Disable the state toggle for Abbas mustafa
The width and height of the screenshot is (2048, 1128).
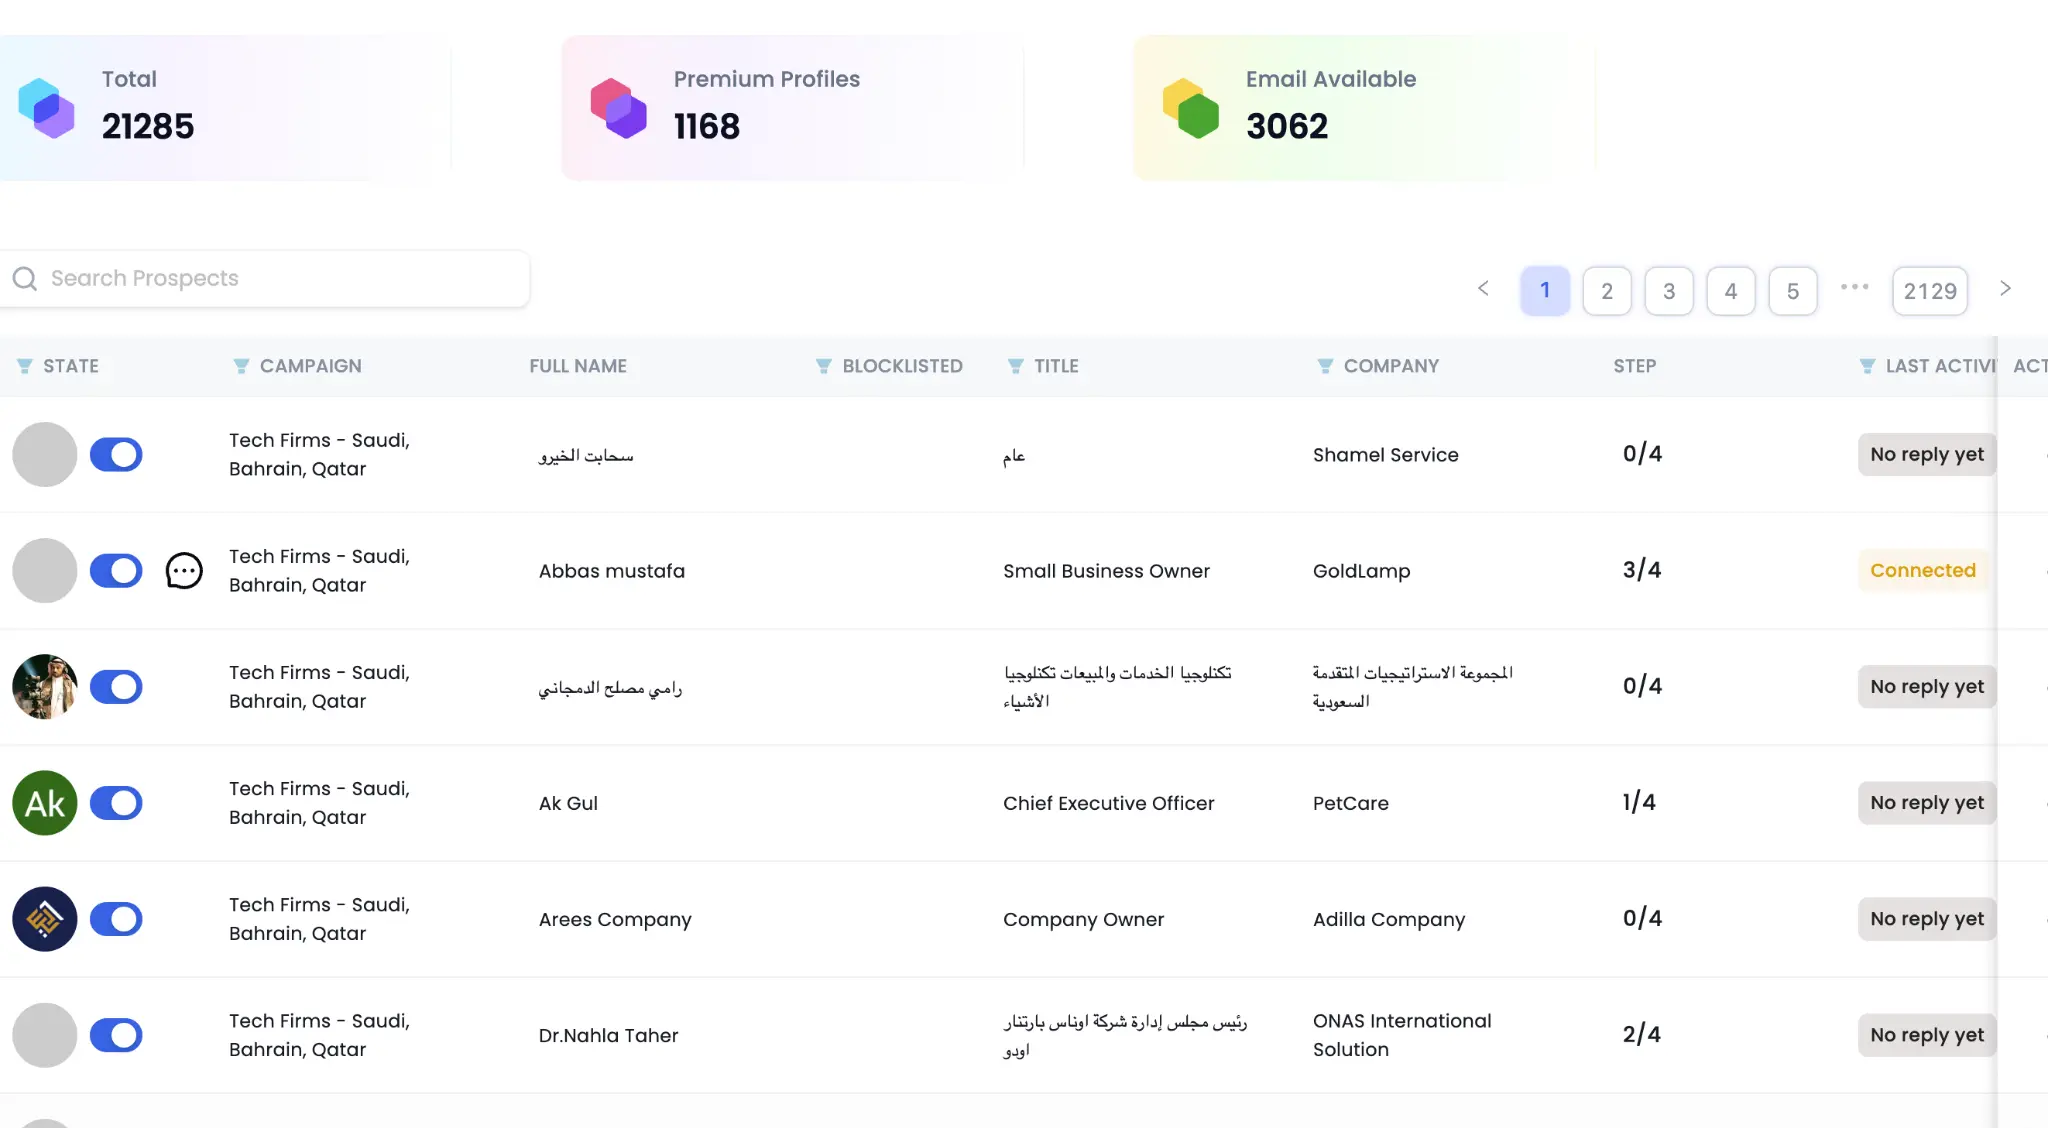click(116, 571)
